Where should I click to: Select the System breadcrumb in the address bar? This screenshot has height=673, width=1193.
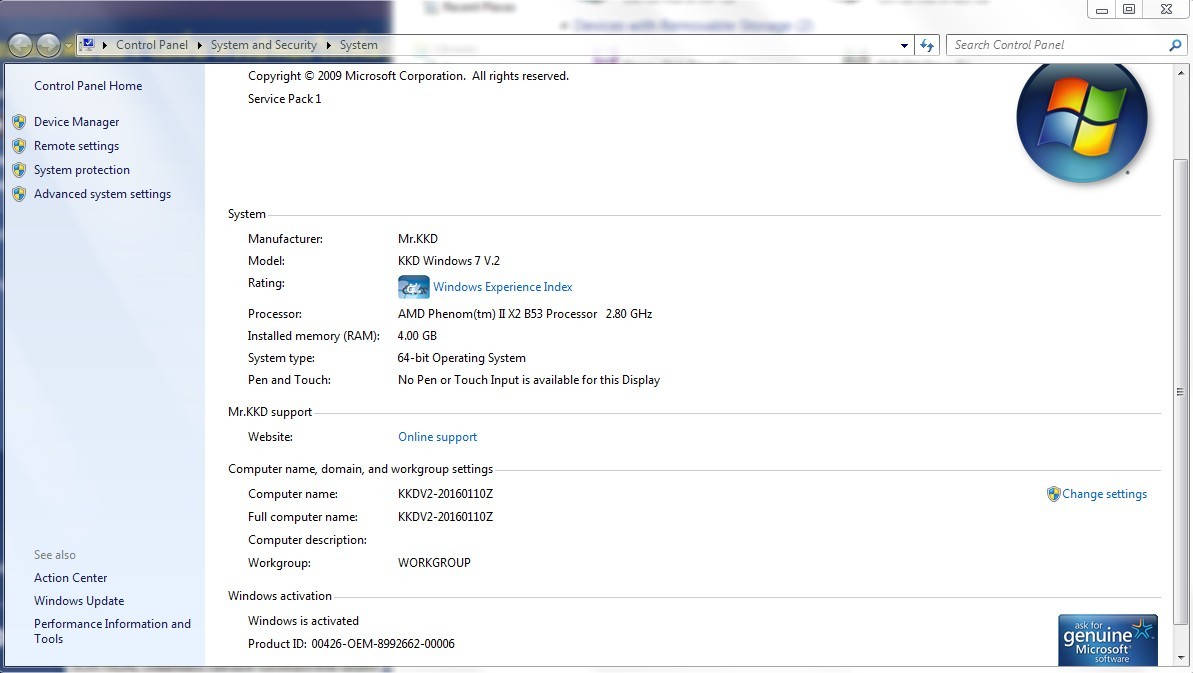pyautogui.click(x=358, y=45)
